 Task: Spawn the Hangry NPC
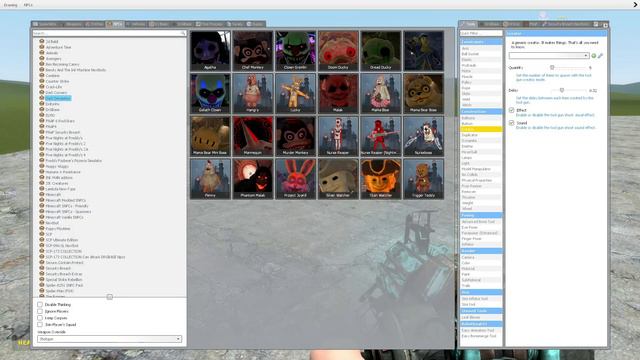[x=253, y=93]
